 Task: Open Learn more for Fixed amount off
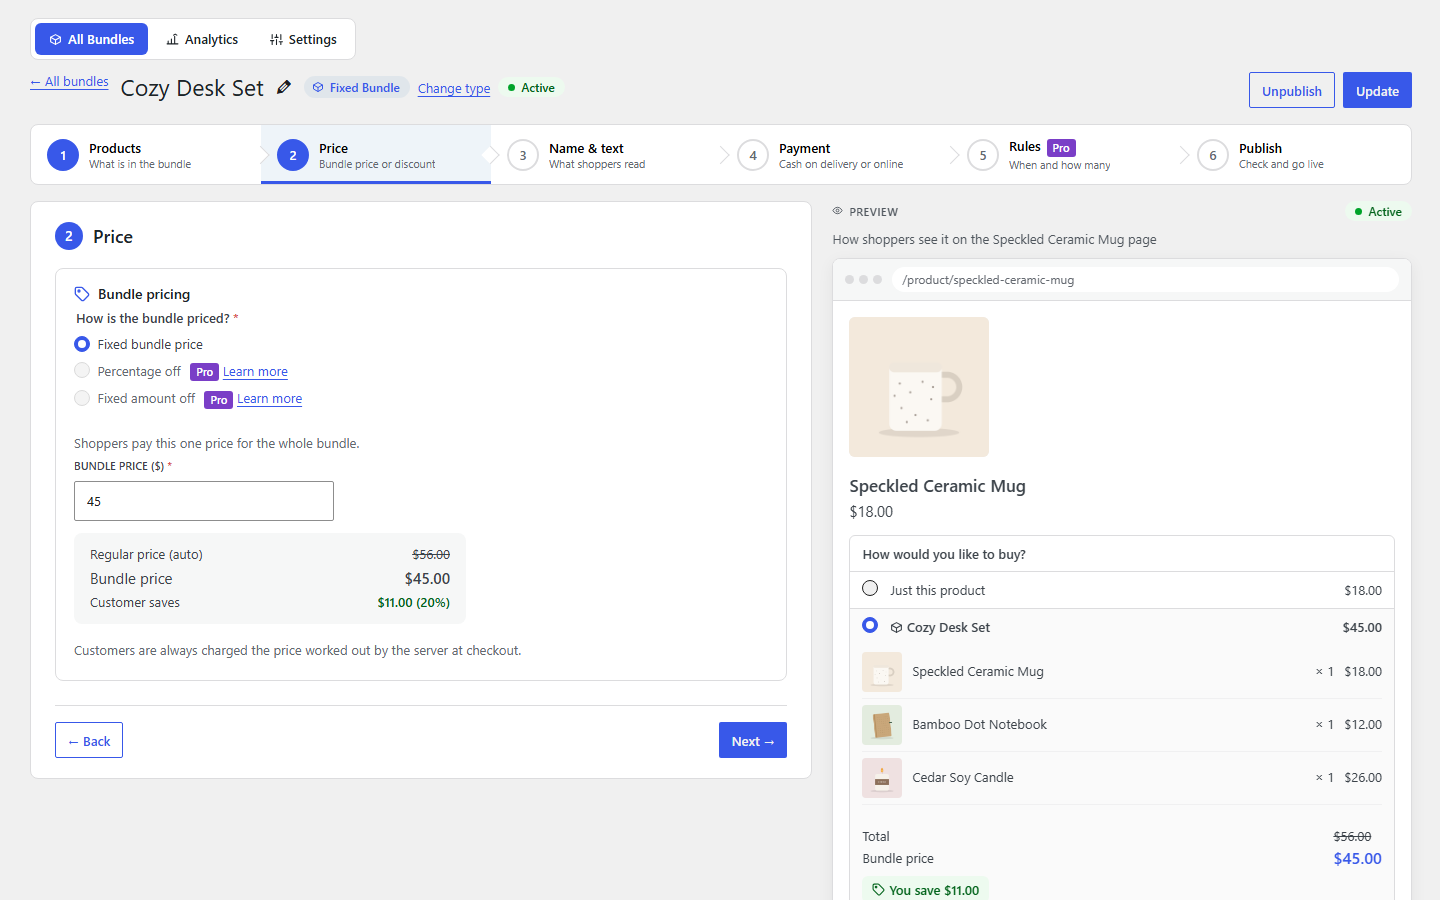pyautogui.click(x=270, y=399)
